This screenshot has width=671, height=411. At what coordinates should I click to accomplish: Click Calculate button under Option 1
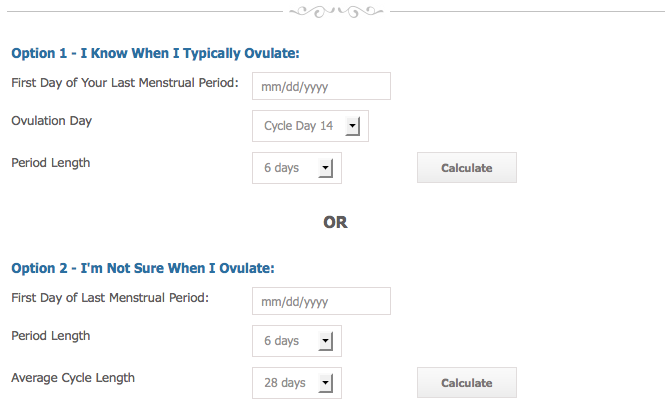tap(467, 168)
